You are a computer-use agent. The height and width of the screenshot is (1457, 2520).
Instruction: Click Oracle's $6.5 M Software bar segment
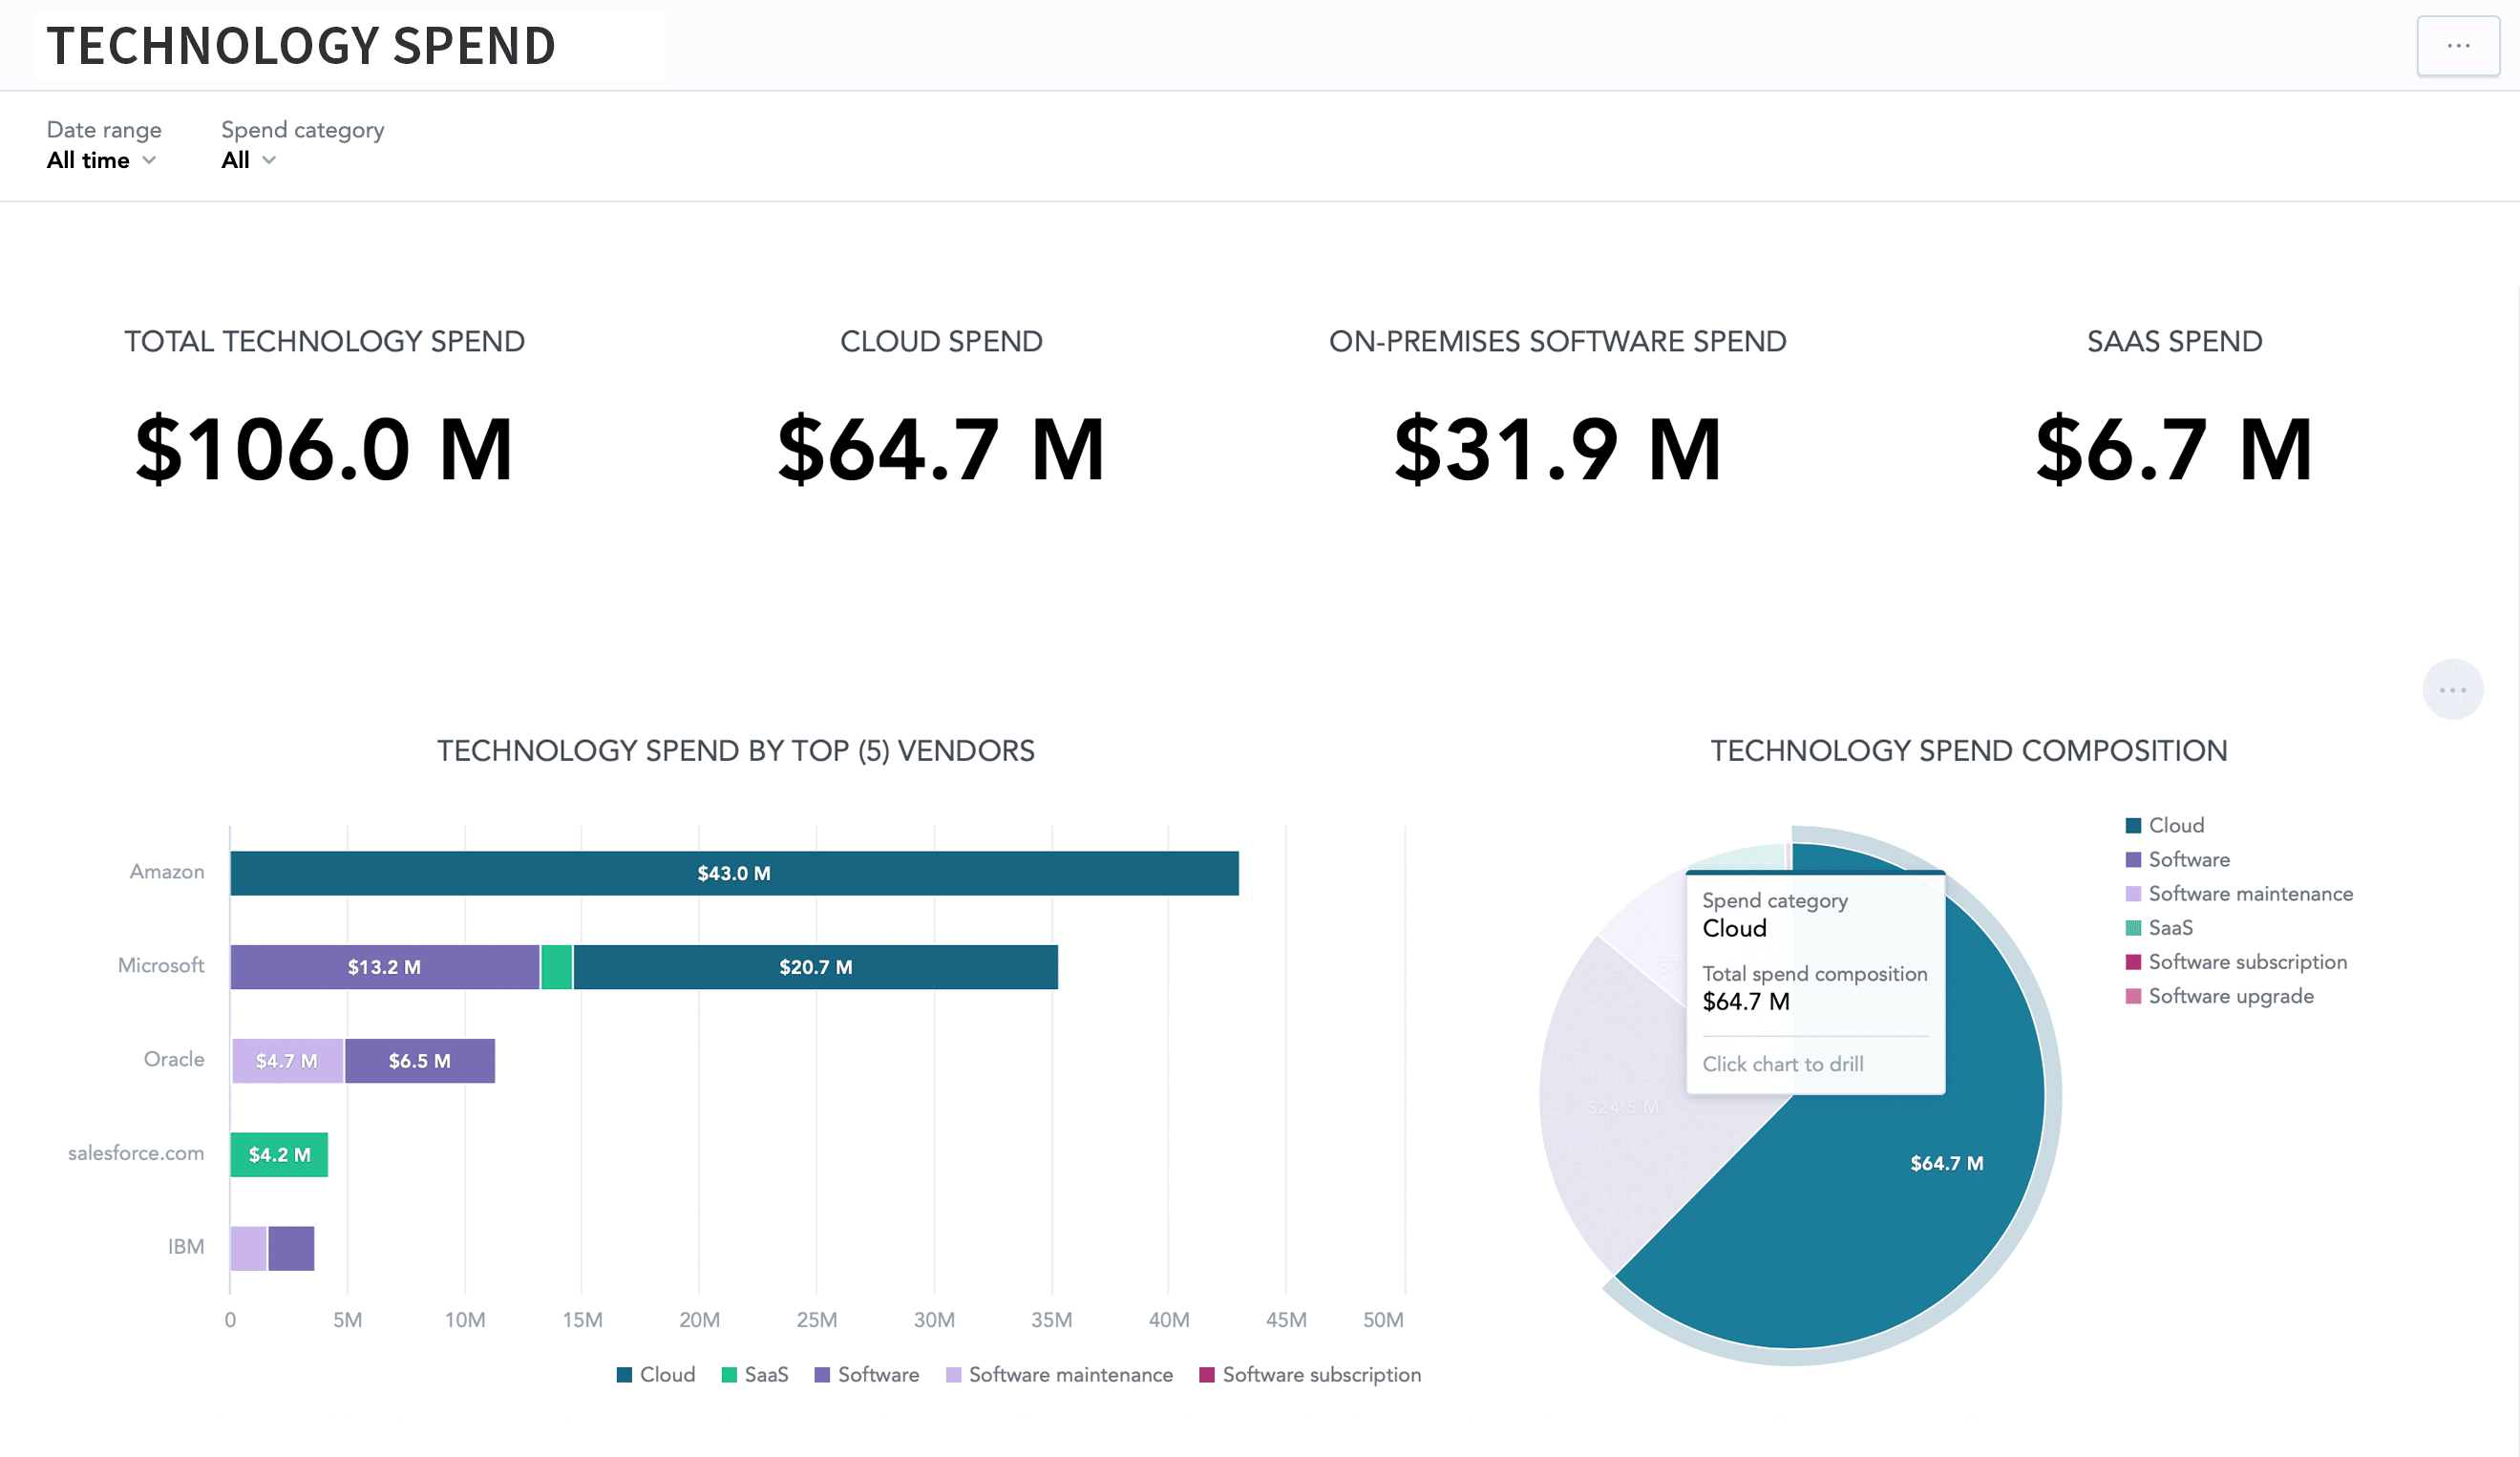pos(420,1061)
